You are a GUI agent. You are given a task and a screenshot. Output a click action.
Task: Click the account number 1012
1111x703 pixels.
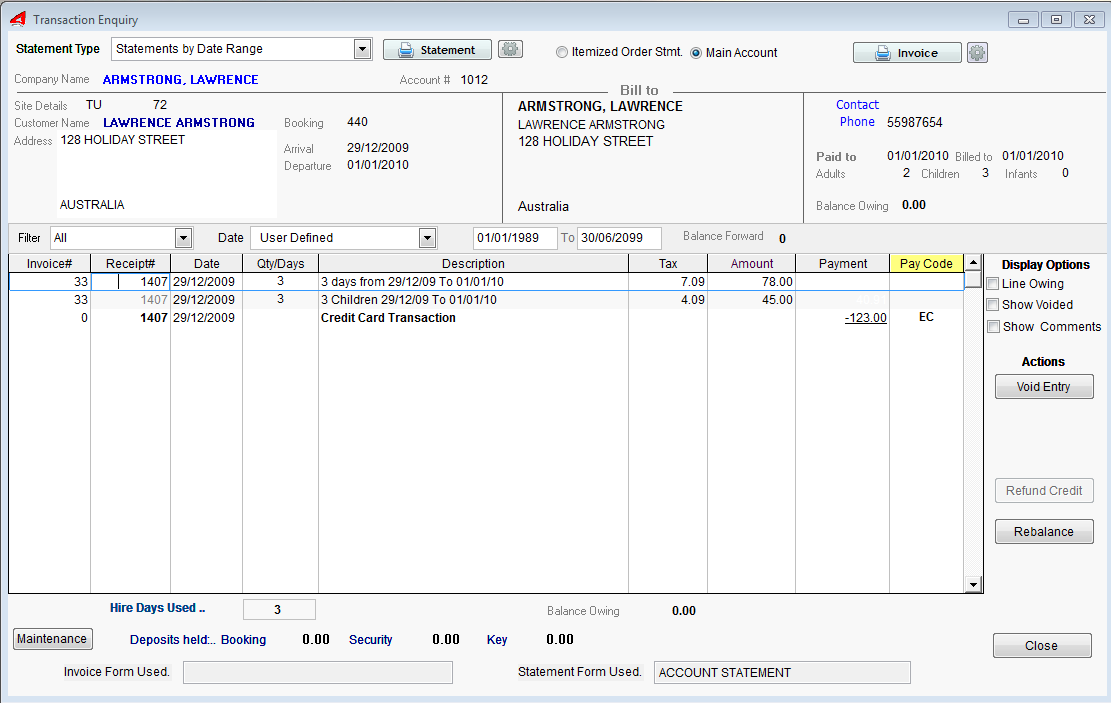click(474, 80)
